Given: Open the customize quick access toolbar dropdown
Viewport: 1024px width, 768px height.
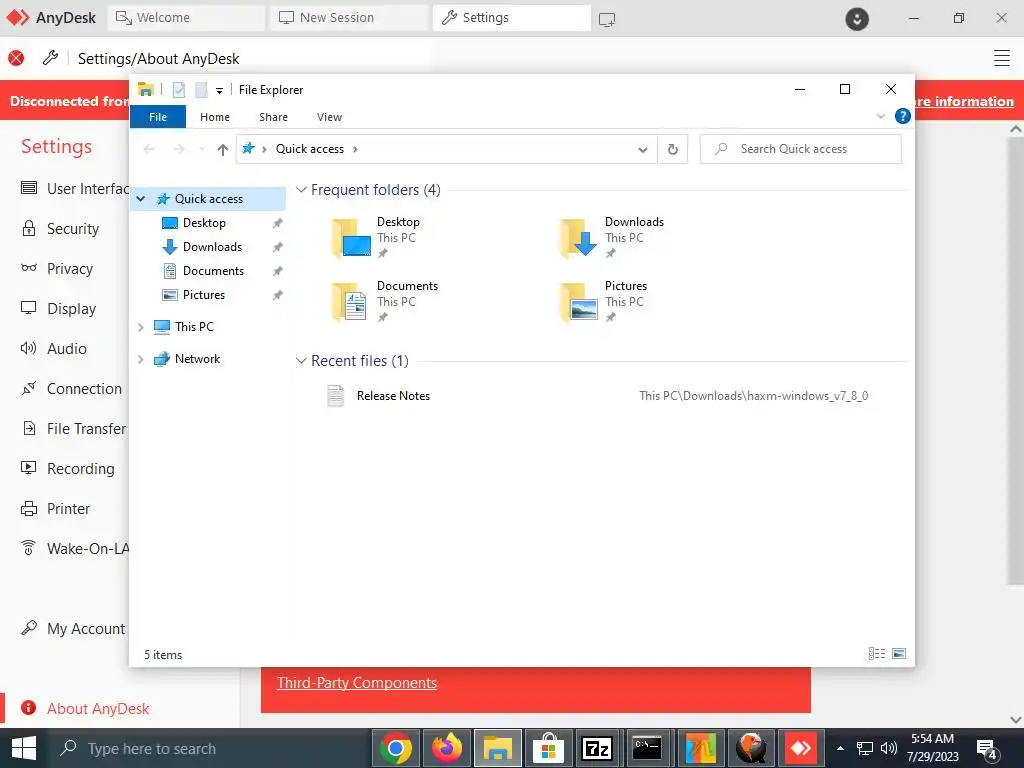Looking at the screenshot, I should point(219,91).
